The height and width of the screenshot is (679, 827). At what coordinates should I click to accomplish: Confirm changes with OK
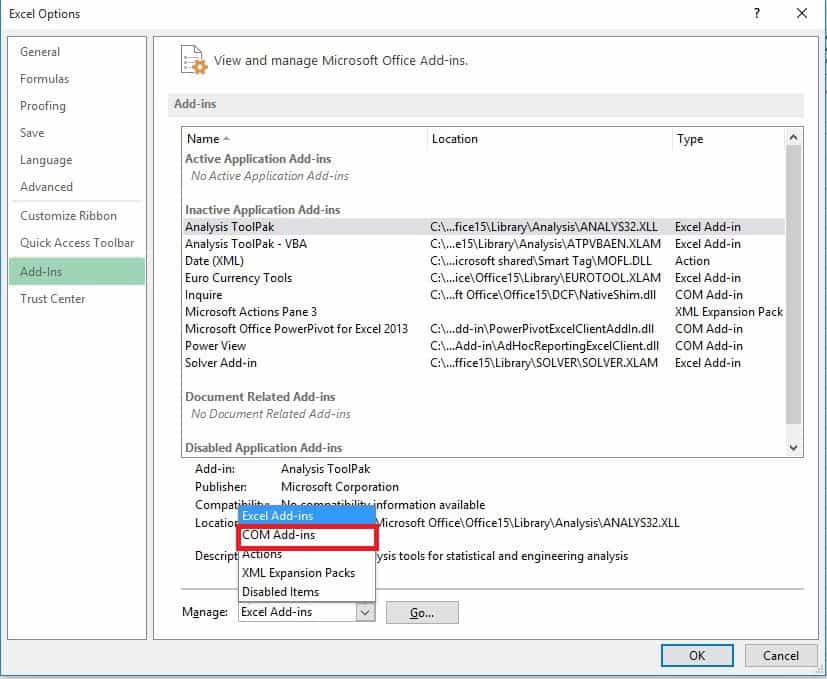(x=697, y=655)
